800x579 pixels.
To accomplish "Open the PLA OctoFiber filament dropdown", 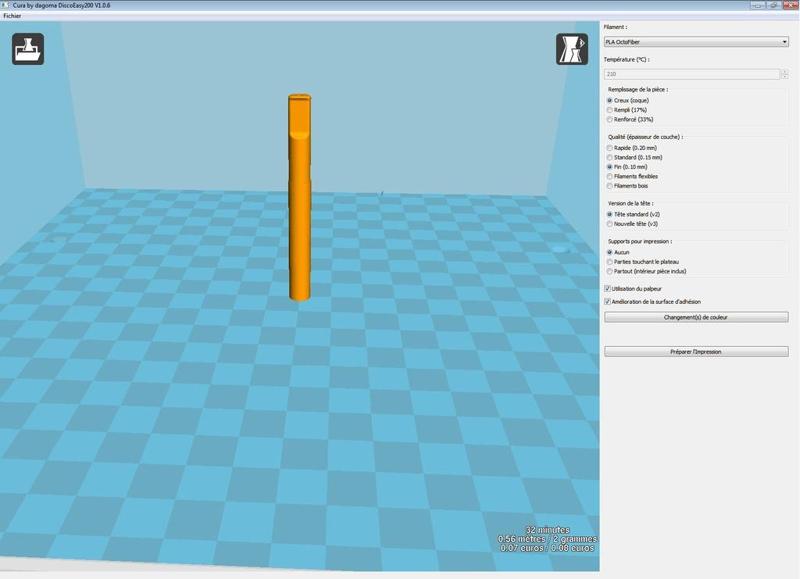I will [696, 42].
